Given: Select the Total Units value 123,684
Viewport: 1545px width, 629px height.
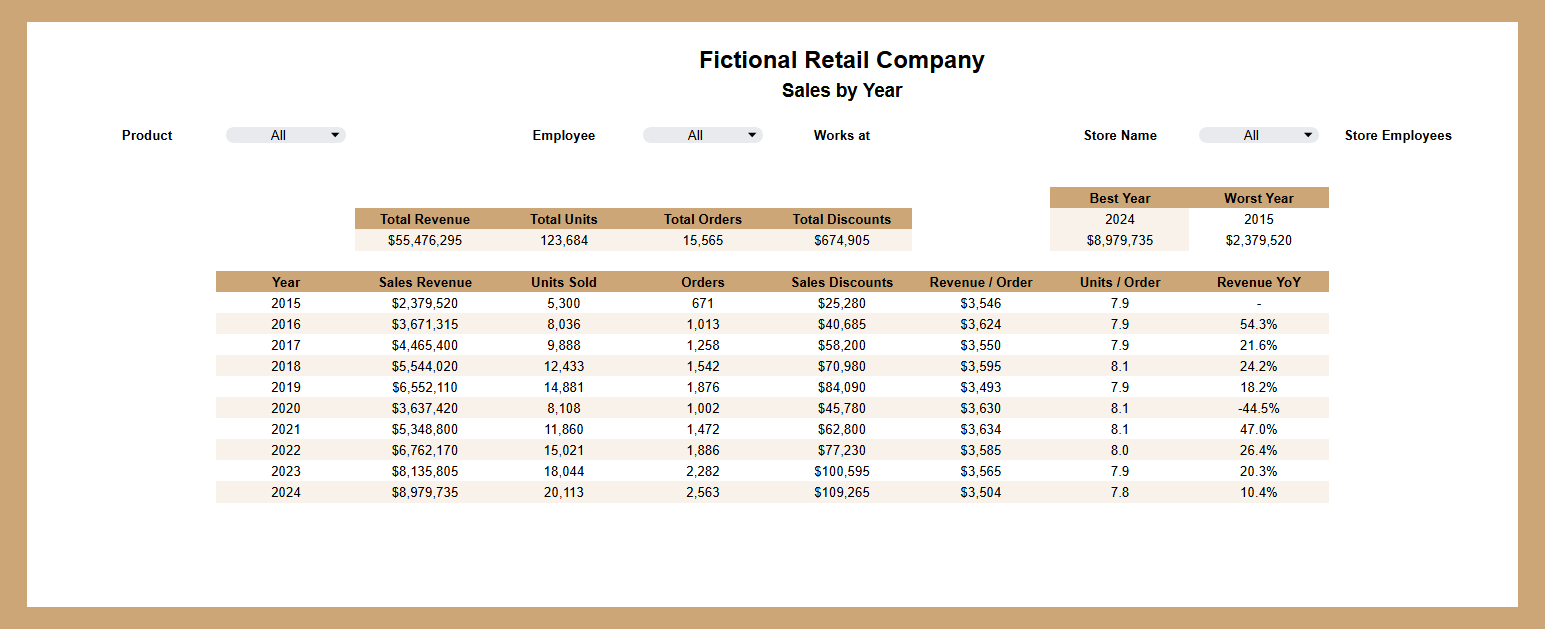Looking at the screenshot, I should (x=564, y=240).
